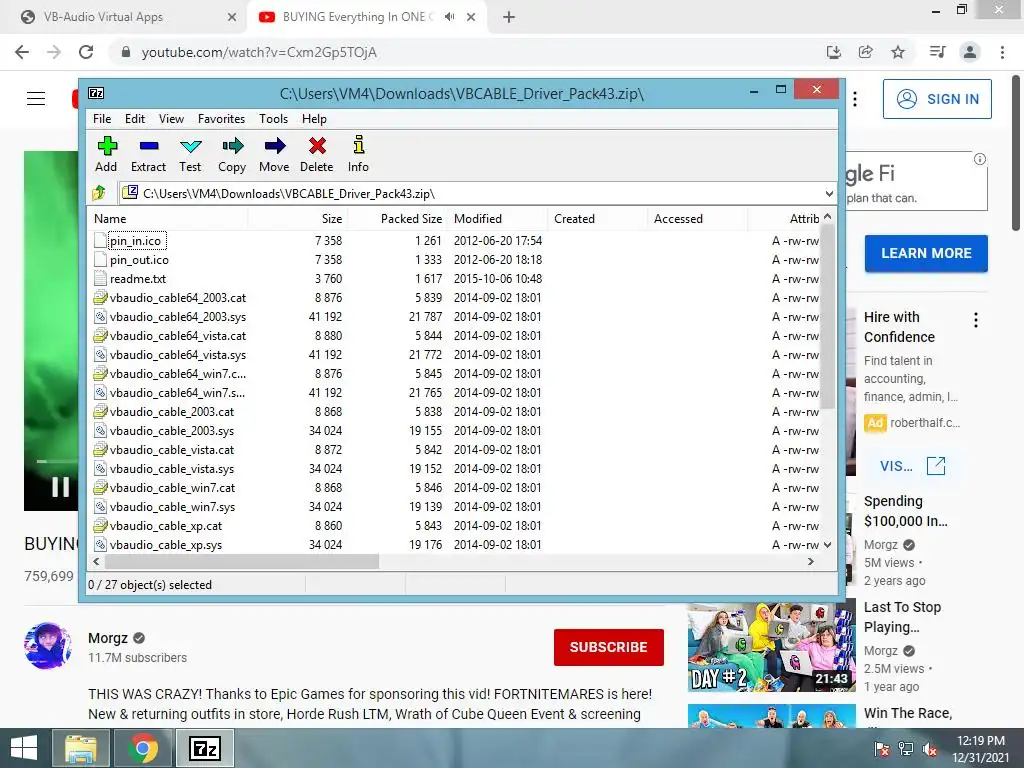
Task: Click the horizontal scroll left arrow
Action: (97, 562)
